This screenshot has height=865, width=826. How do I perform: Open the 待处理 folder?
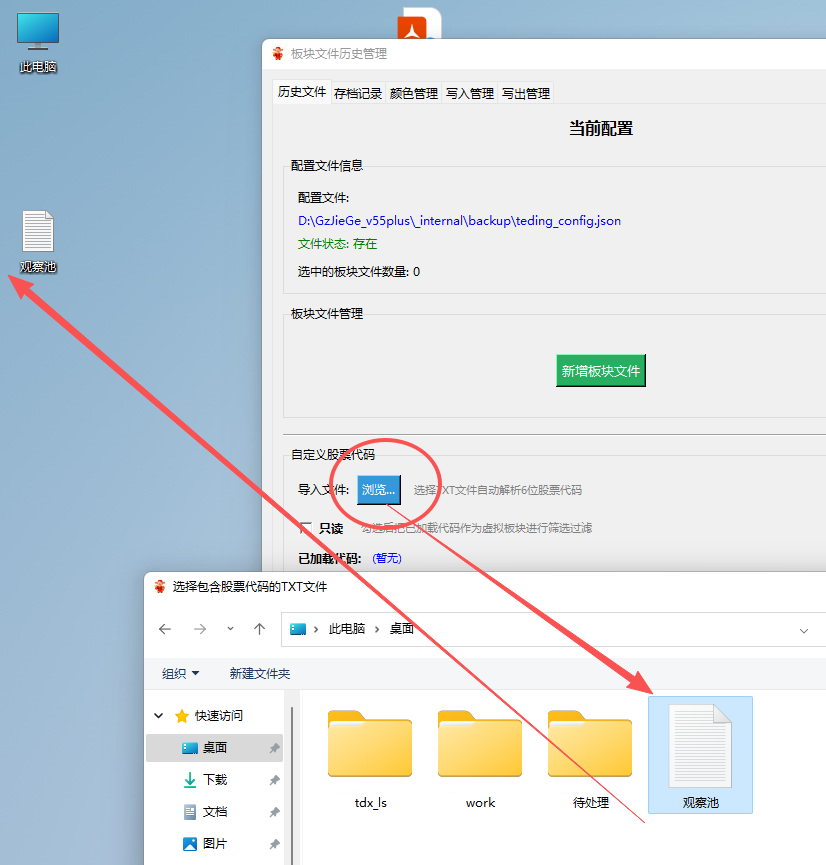[x=590, y=760]
